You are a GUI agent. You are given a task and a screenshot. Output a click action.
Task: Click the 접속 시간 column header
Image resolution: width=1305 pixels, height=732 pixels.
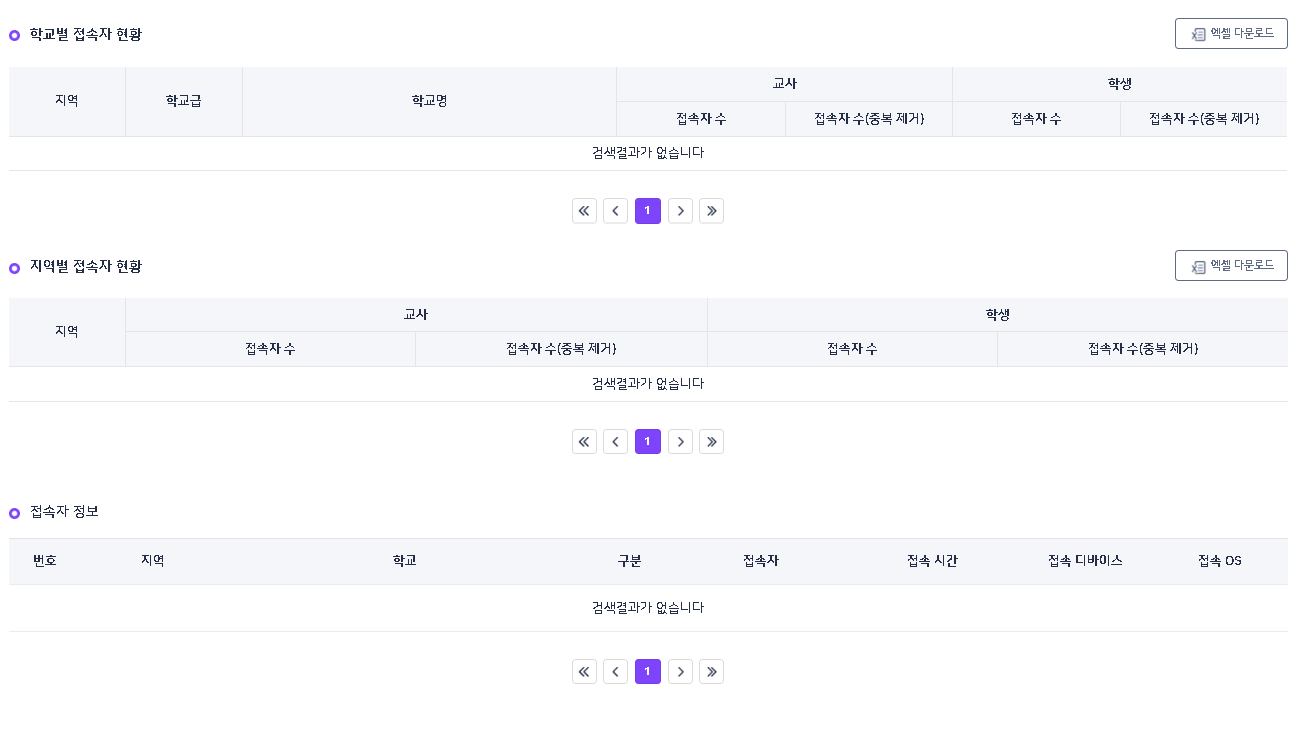pyautogui.click(x=932, y=561)
